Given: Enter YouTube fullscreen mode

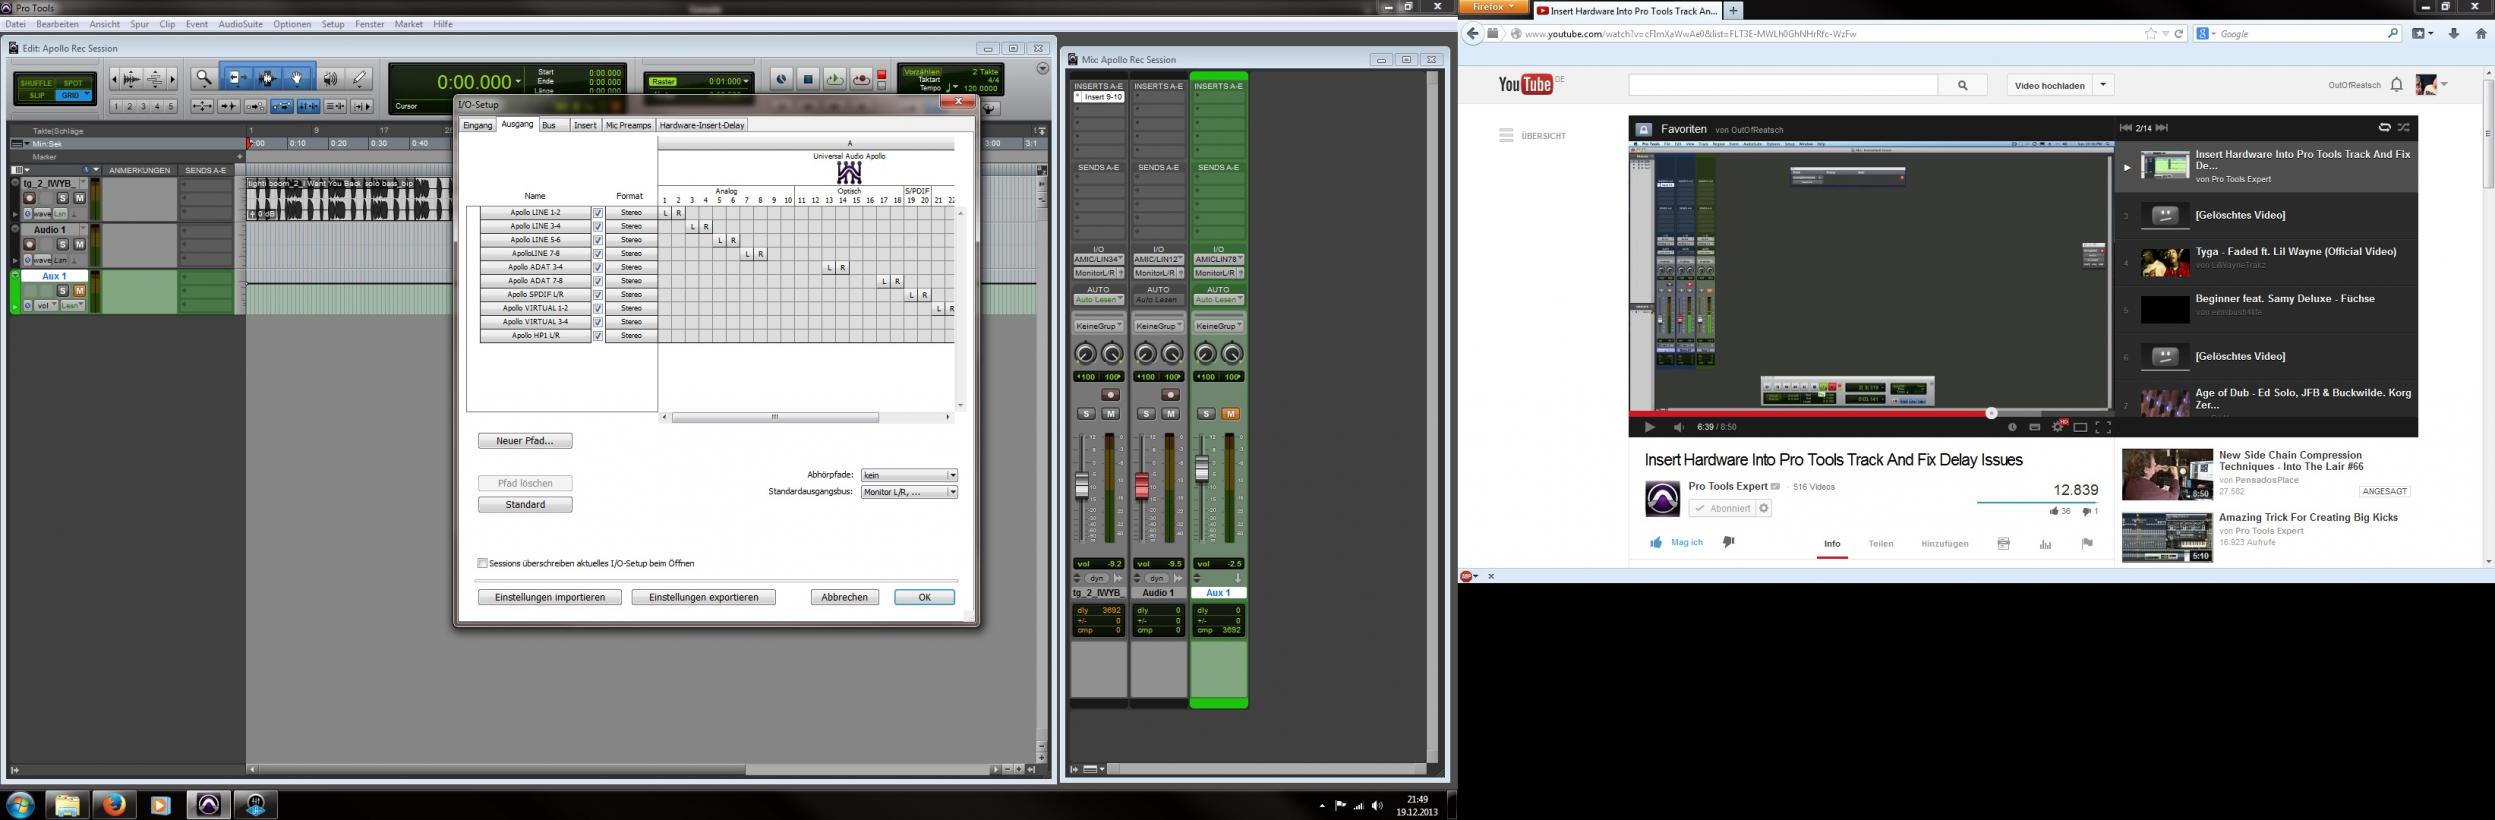Looking at the screenshot, I should point(2103,427).
